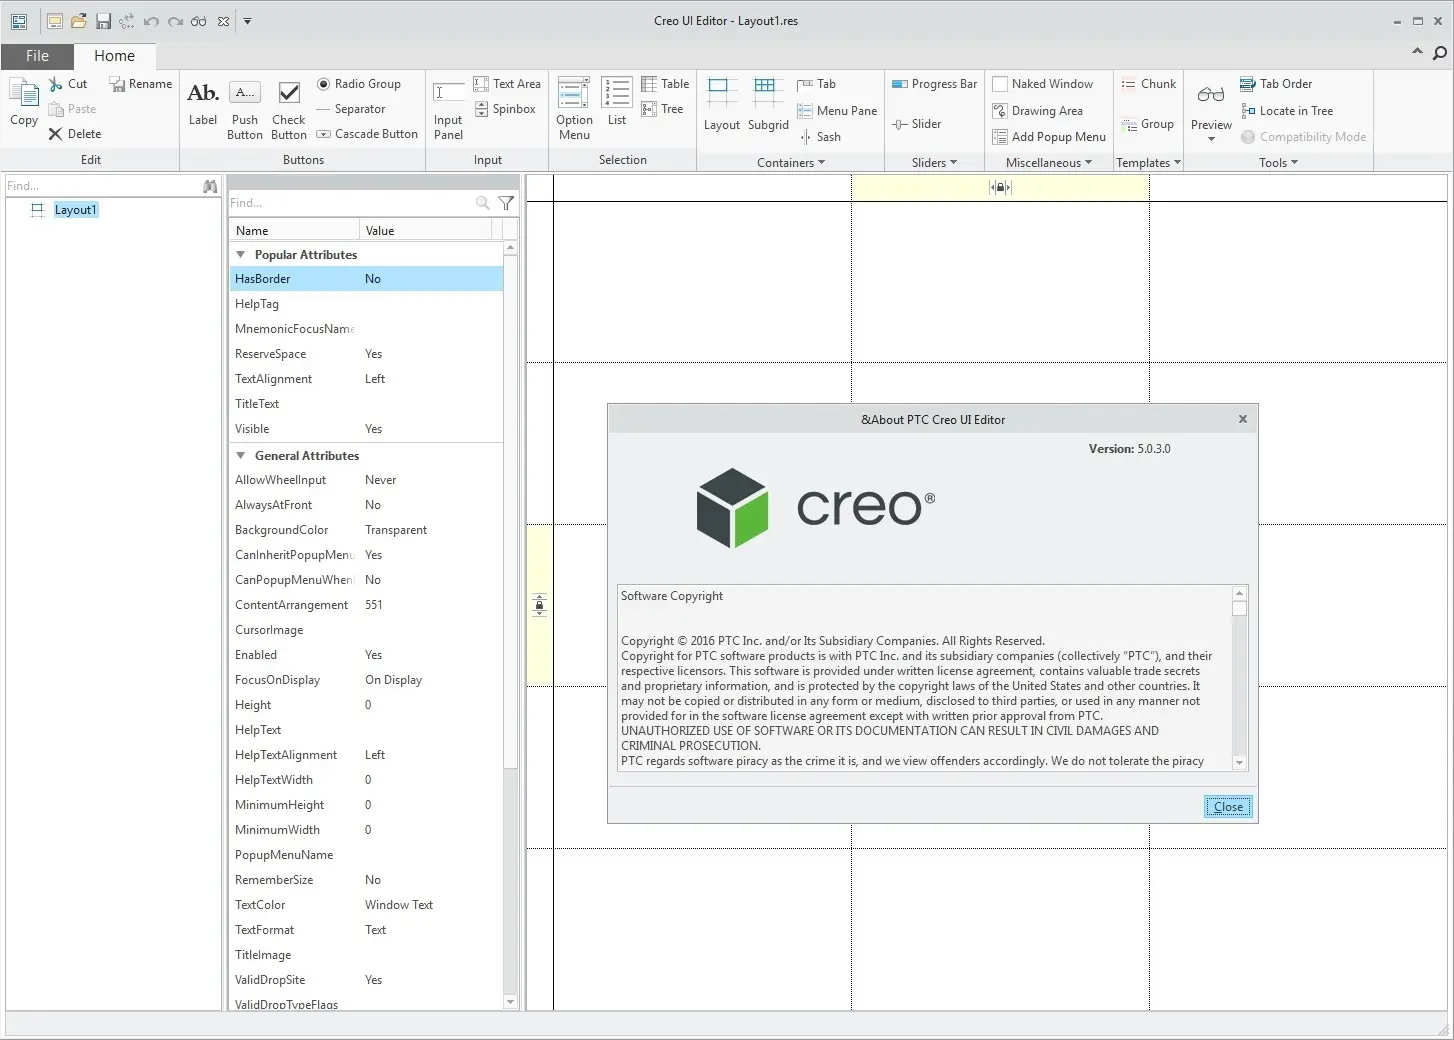
Task: Add a Menu Pane container
Action: 837,111
